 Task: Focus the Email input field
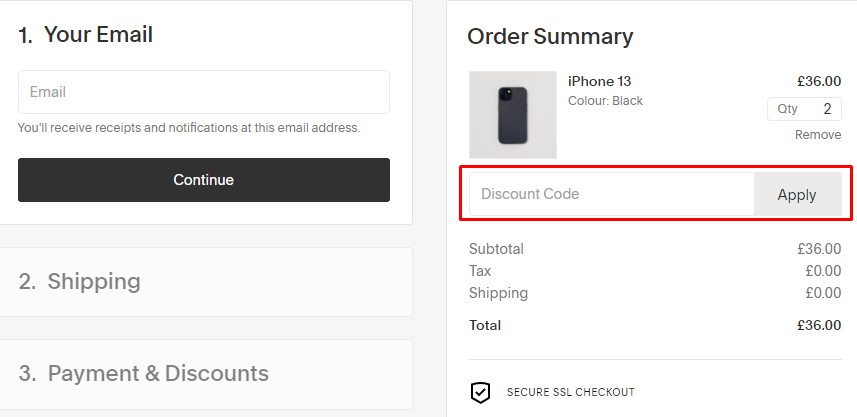(204, 92)
